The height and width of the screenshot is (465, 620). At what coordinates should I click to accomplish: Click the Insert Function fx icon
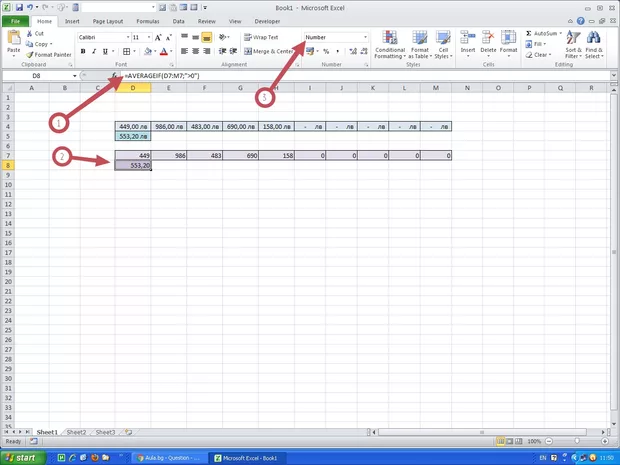pos(114,76)
